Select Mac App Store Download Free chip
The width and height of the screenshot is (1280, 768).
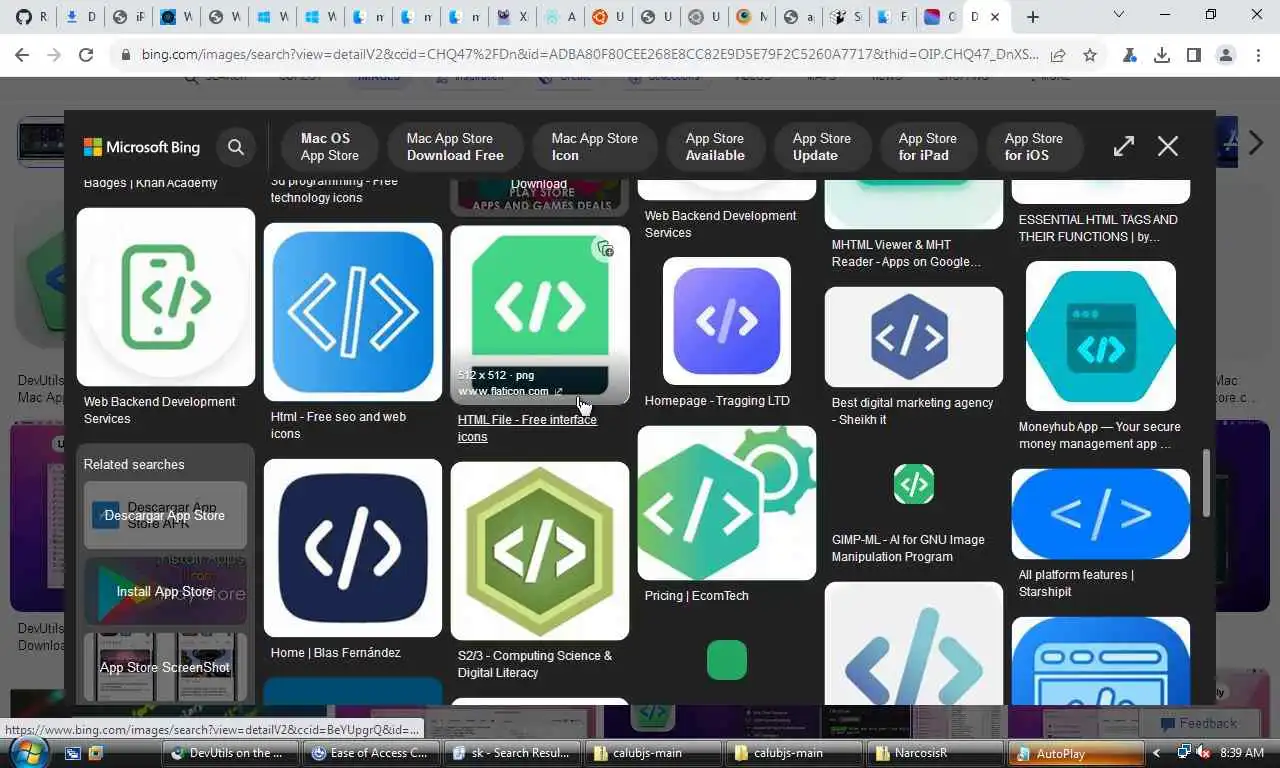point(455,147)
